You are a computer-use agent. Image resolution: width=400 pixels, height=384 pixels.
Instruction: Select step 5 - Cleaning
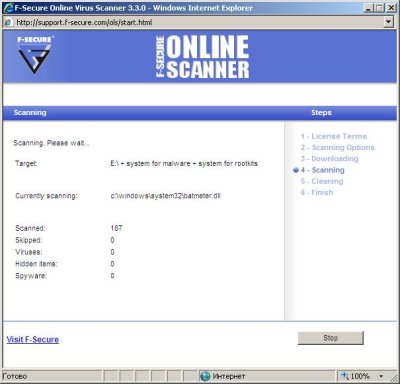click(322, 181)
